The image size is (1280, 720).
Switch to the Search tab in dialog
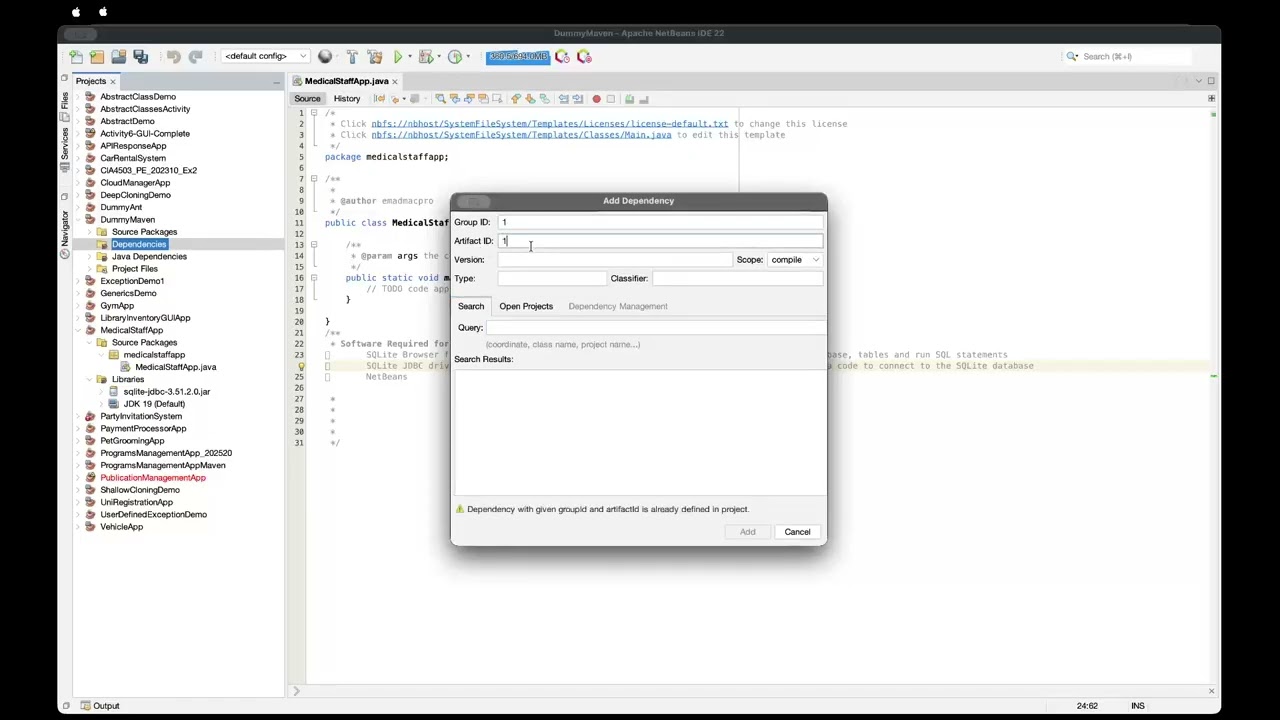pyautogui.click(x=471, y=306)
